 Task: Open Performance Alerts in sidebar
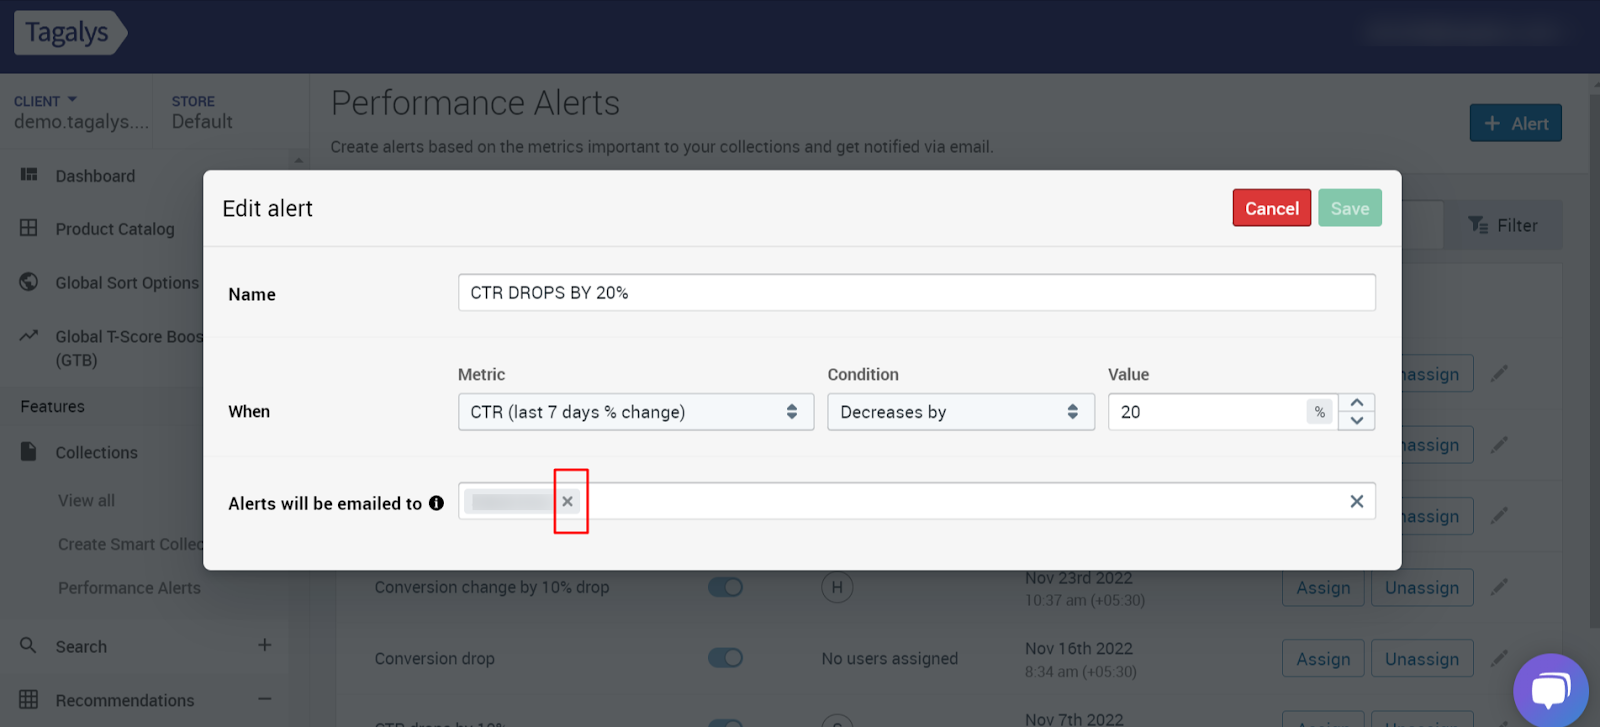pyautogui.click(x=129, y=588)
